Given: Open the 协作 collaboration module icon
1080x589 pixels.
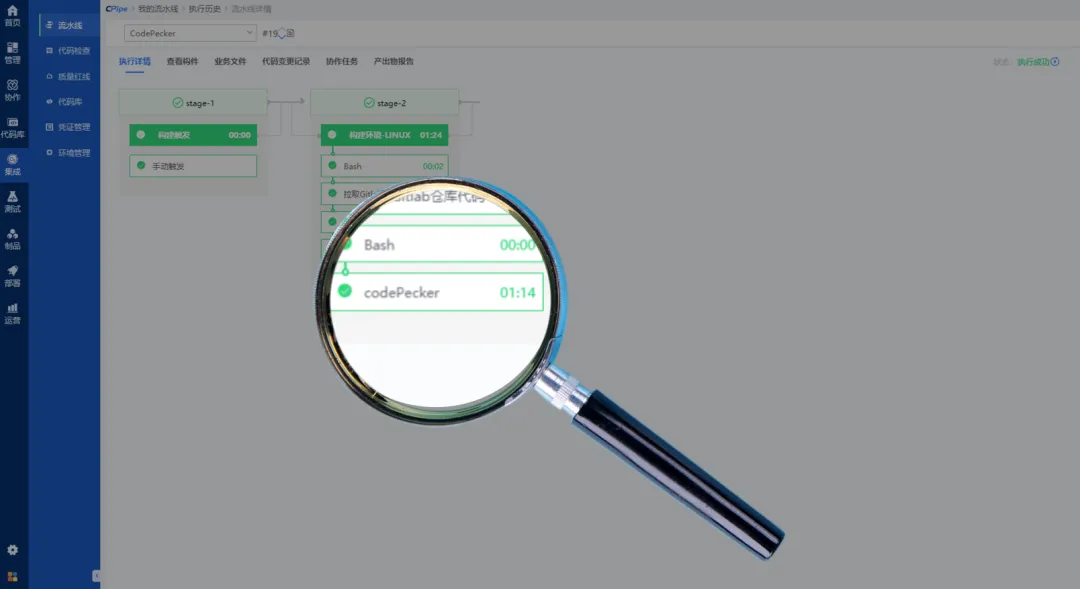Looking at the screenshot, I should pos(12,85).
